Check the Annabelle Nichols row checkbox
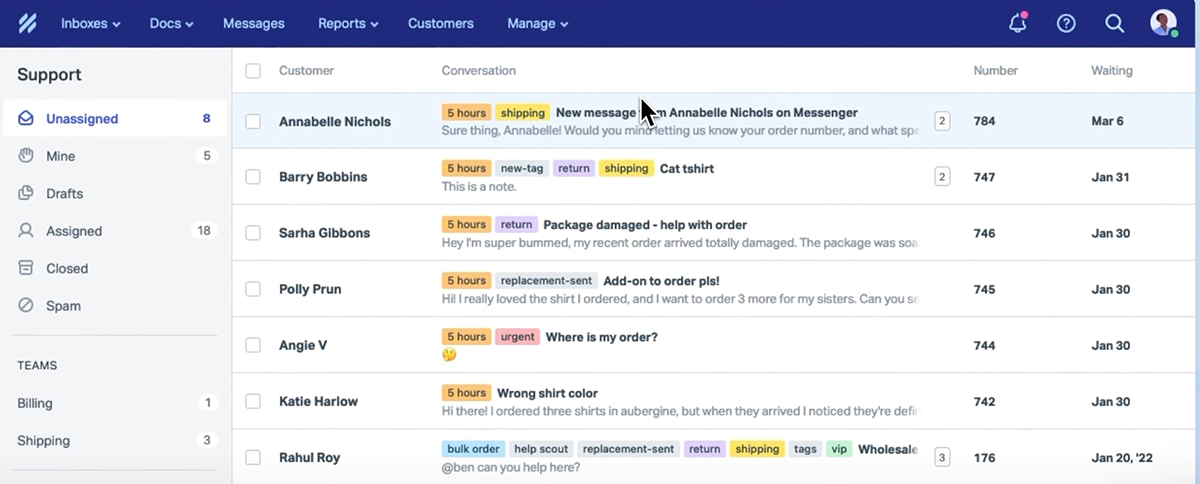1200x484 pixels. point(253,121)
